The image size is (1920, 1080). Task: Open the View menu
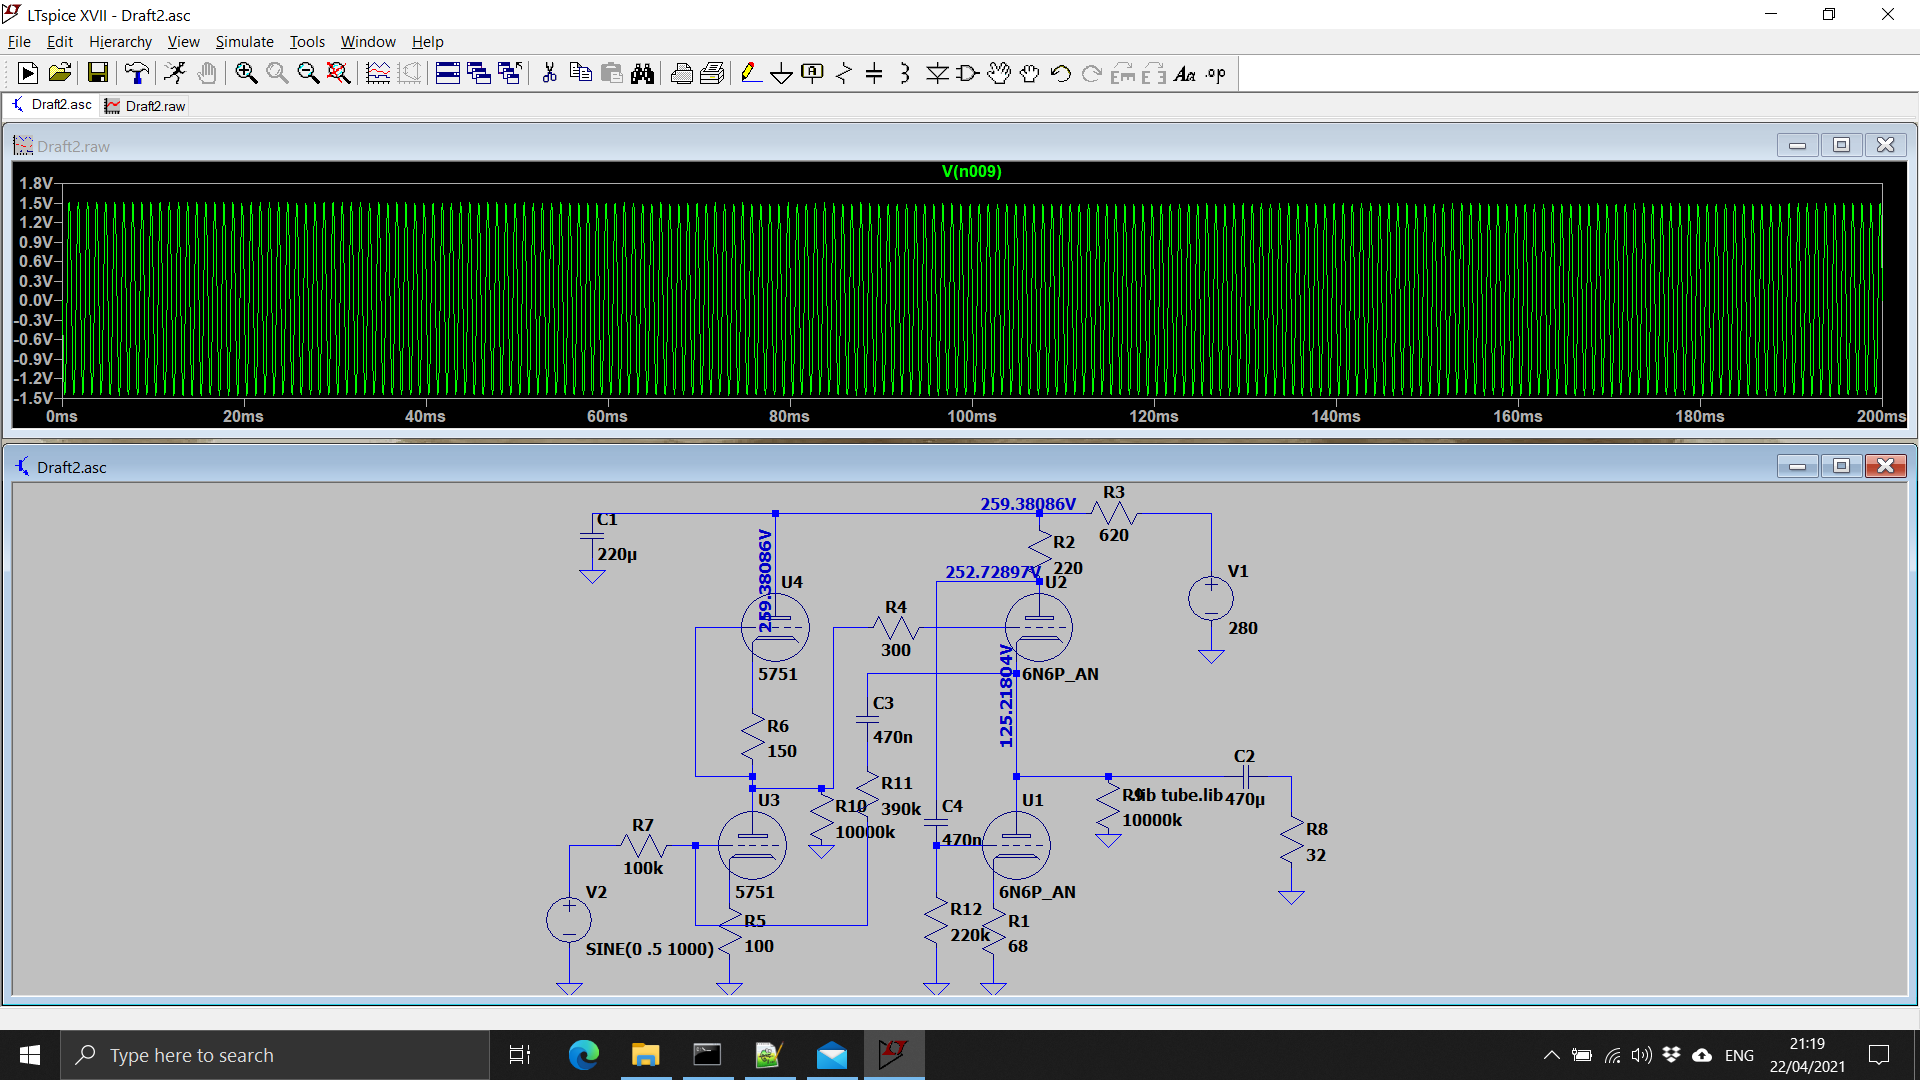point(184,41)
